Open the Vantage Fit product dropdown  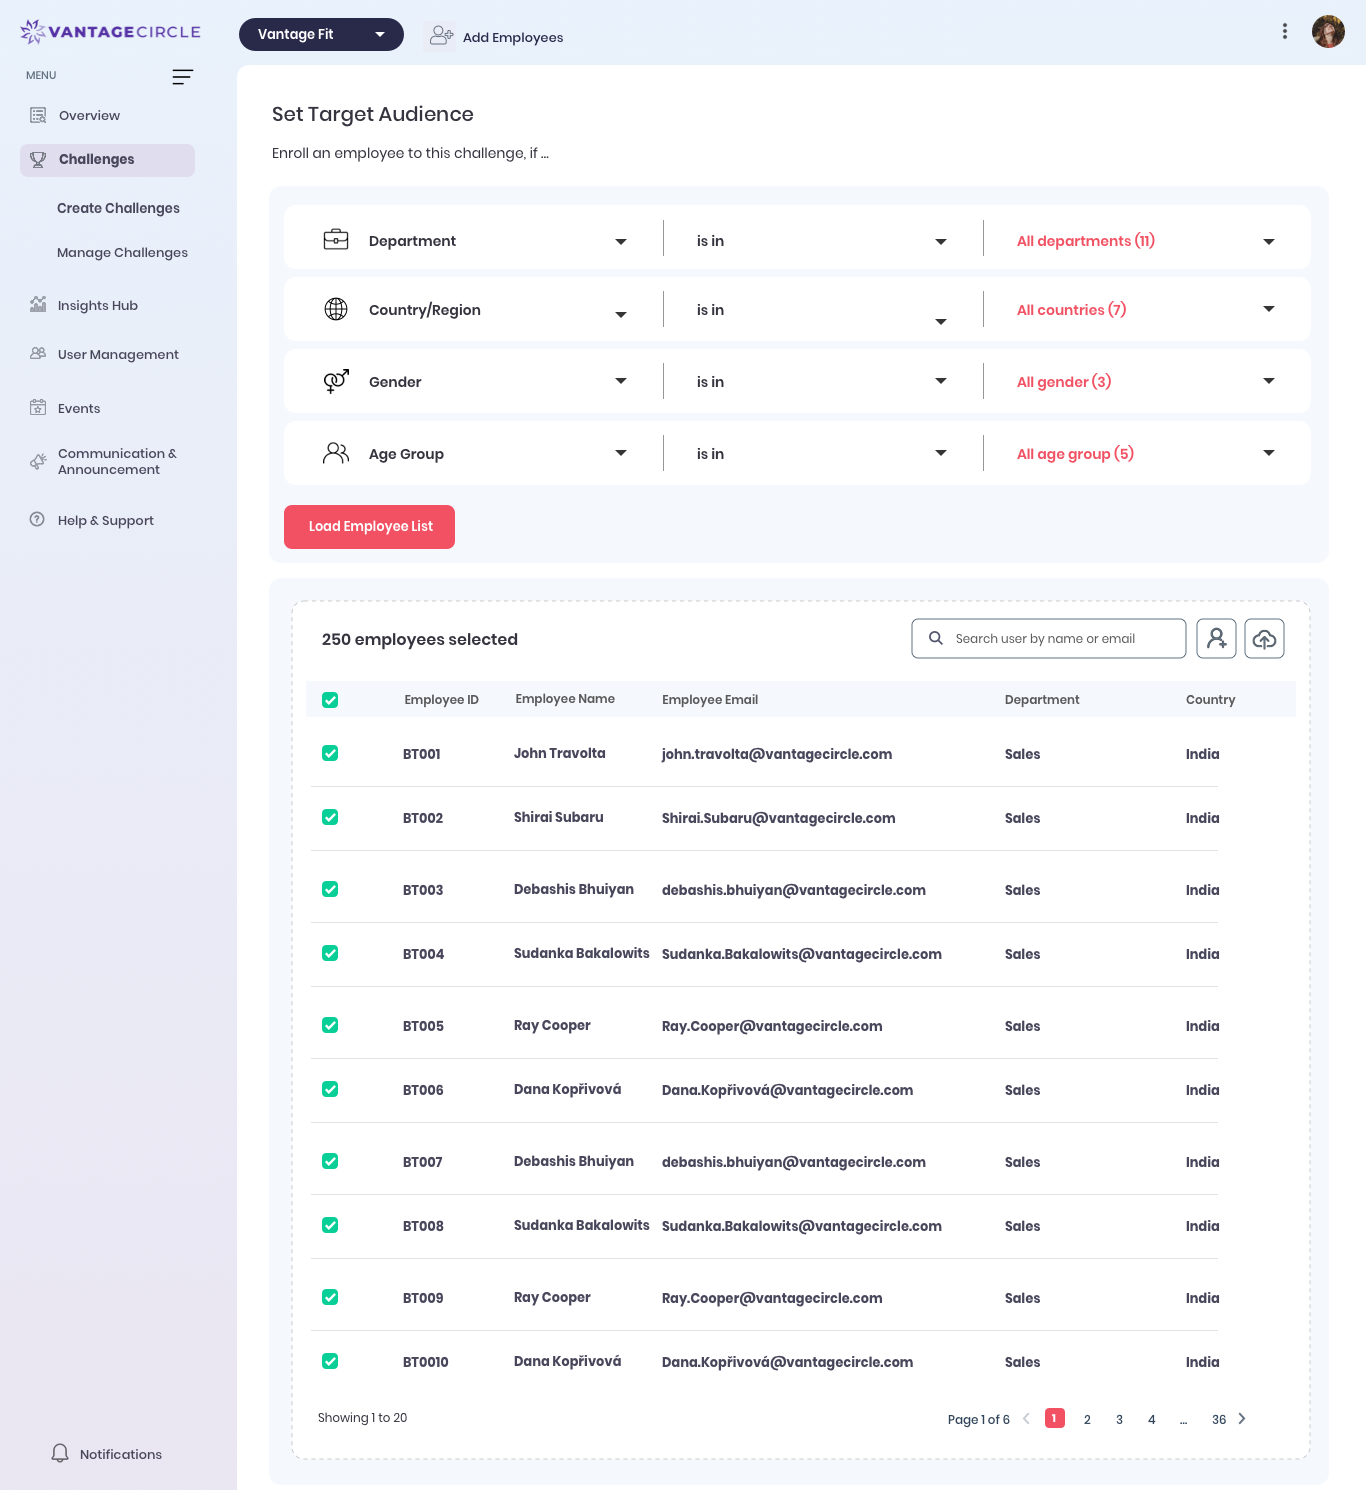point(321,34)
